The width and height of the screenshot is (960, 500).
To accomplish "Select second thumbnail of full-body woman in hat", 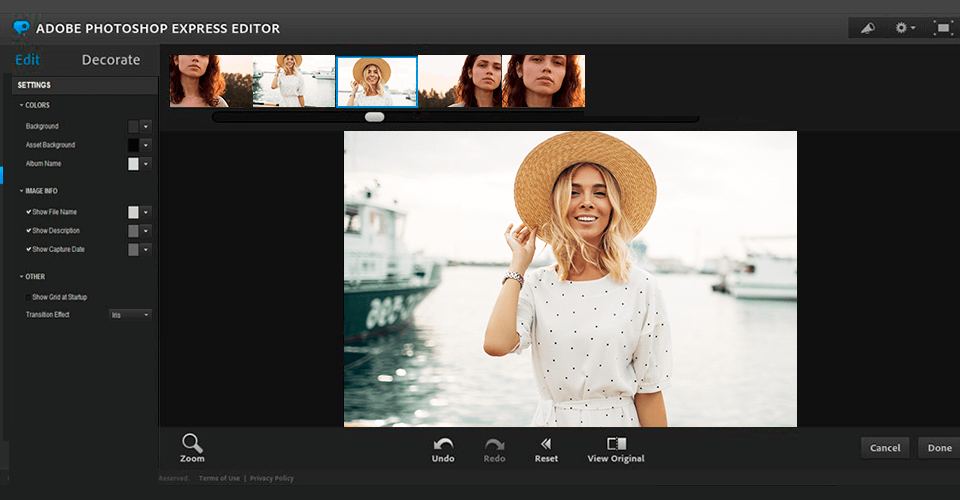I will [294, 81].
